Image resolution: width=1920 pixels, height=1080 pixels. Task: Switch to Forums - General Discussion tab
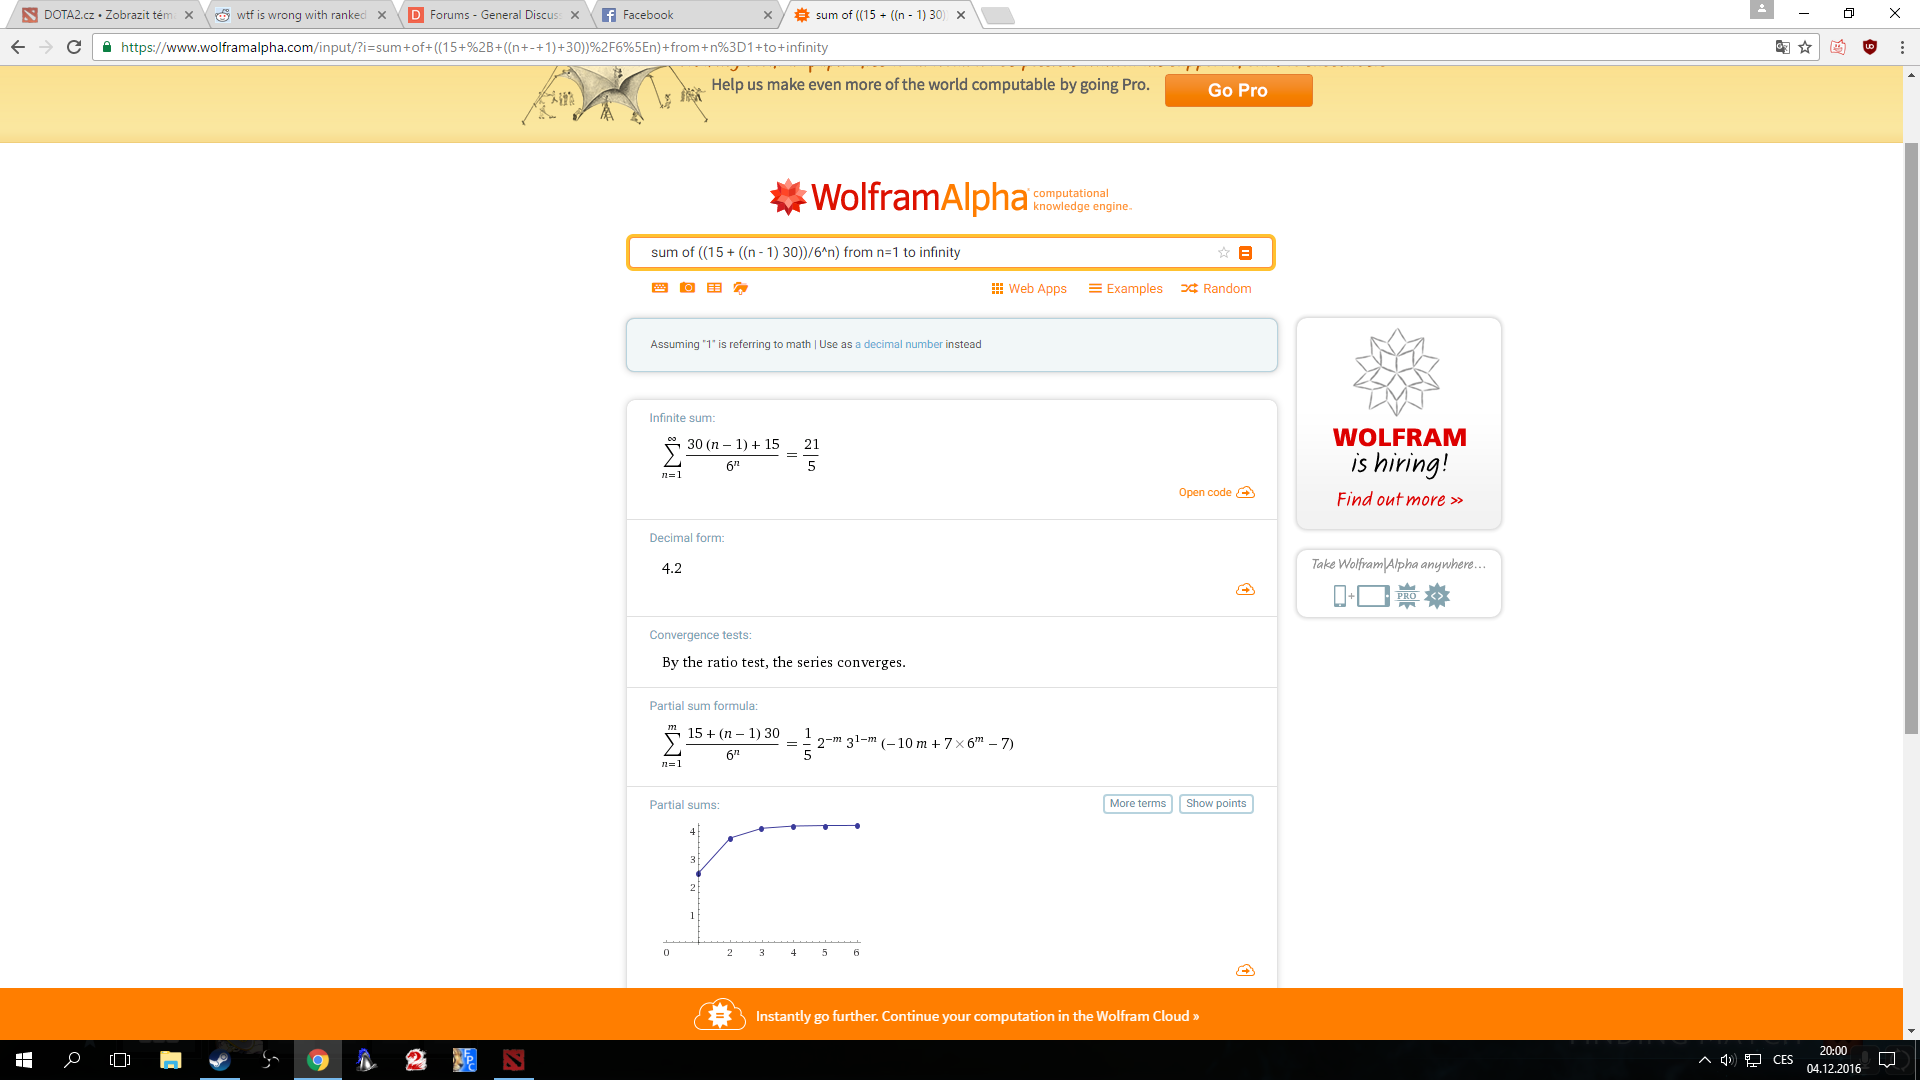pyautogui.click(x=494, y=15)
